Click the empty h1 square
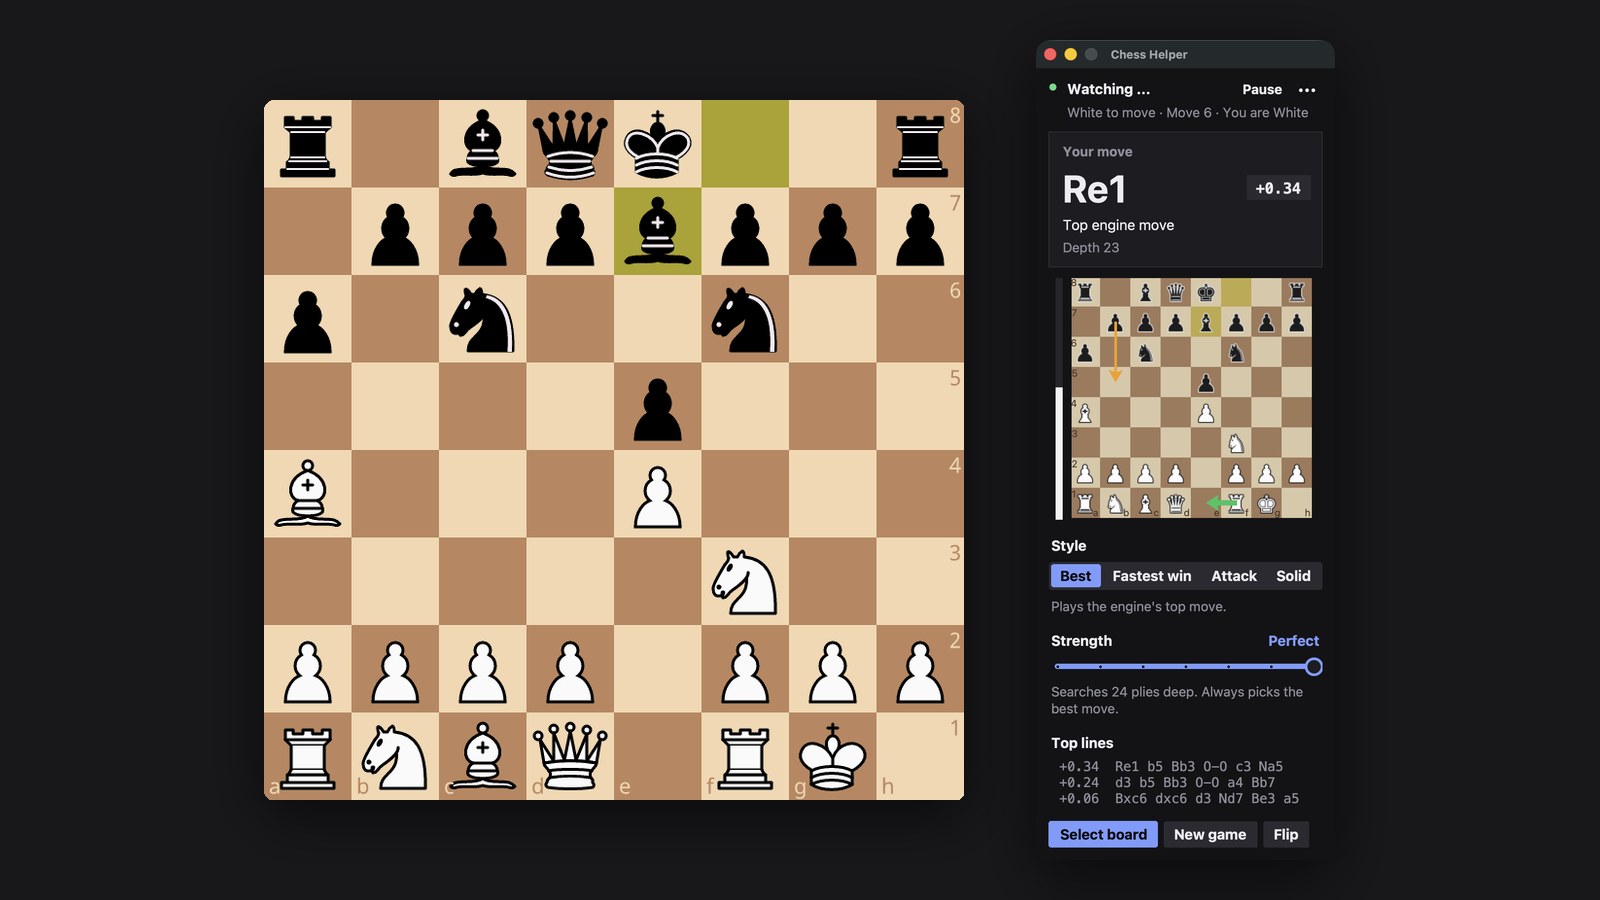Viewport: 1600px width, 900px height. (920, 756)
